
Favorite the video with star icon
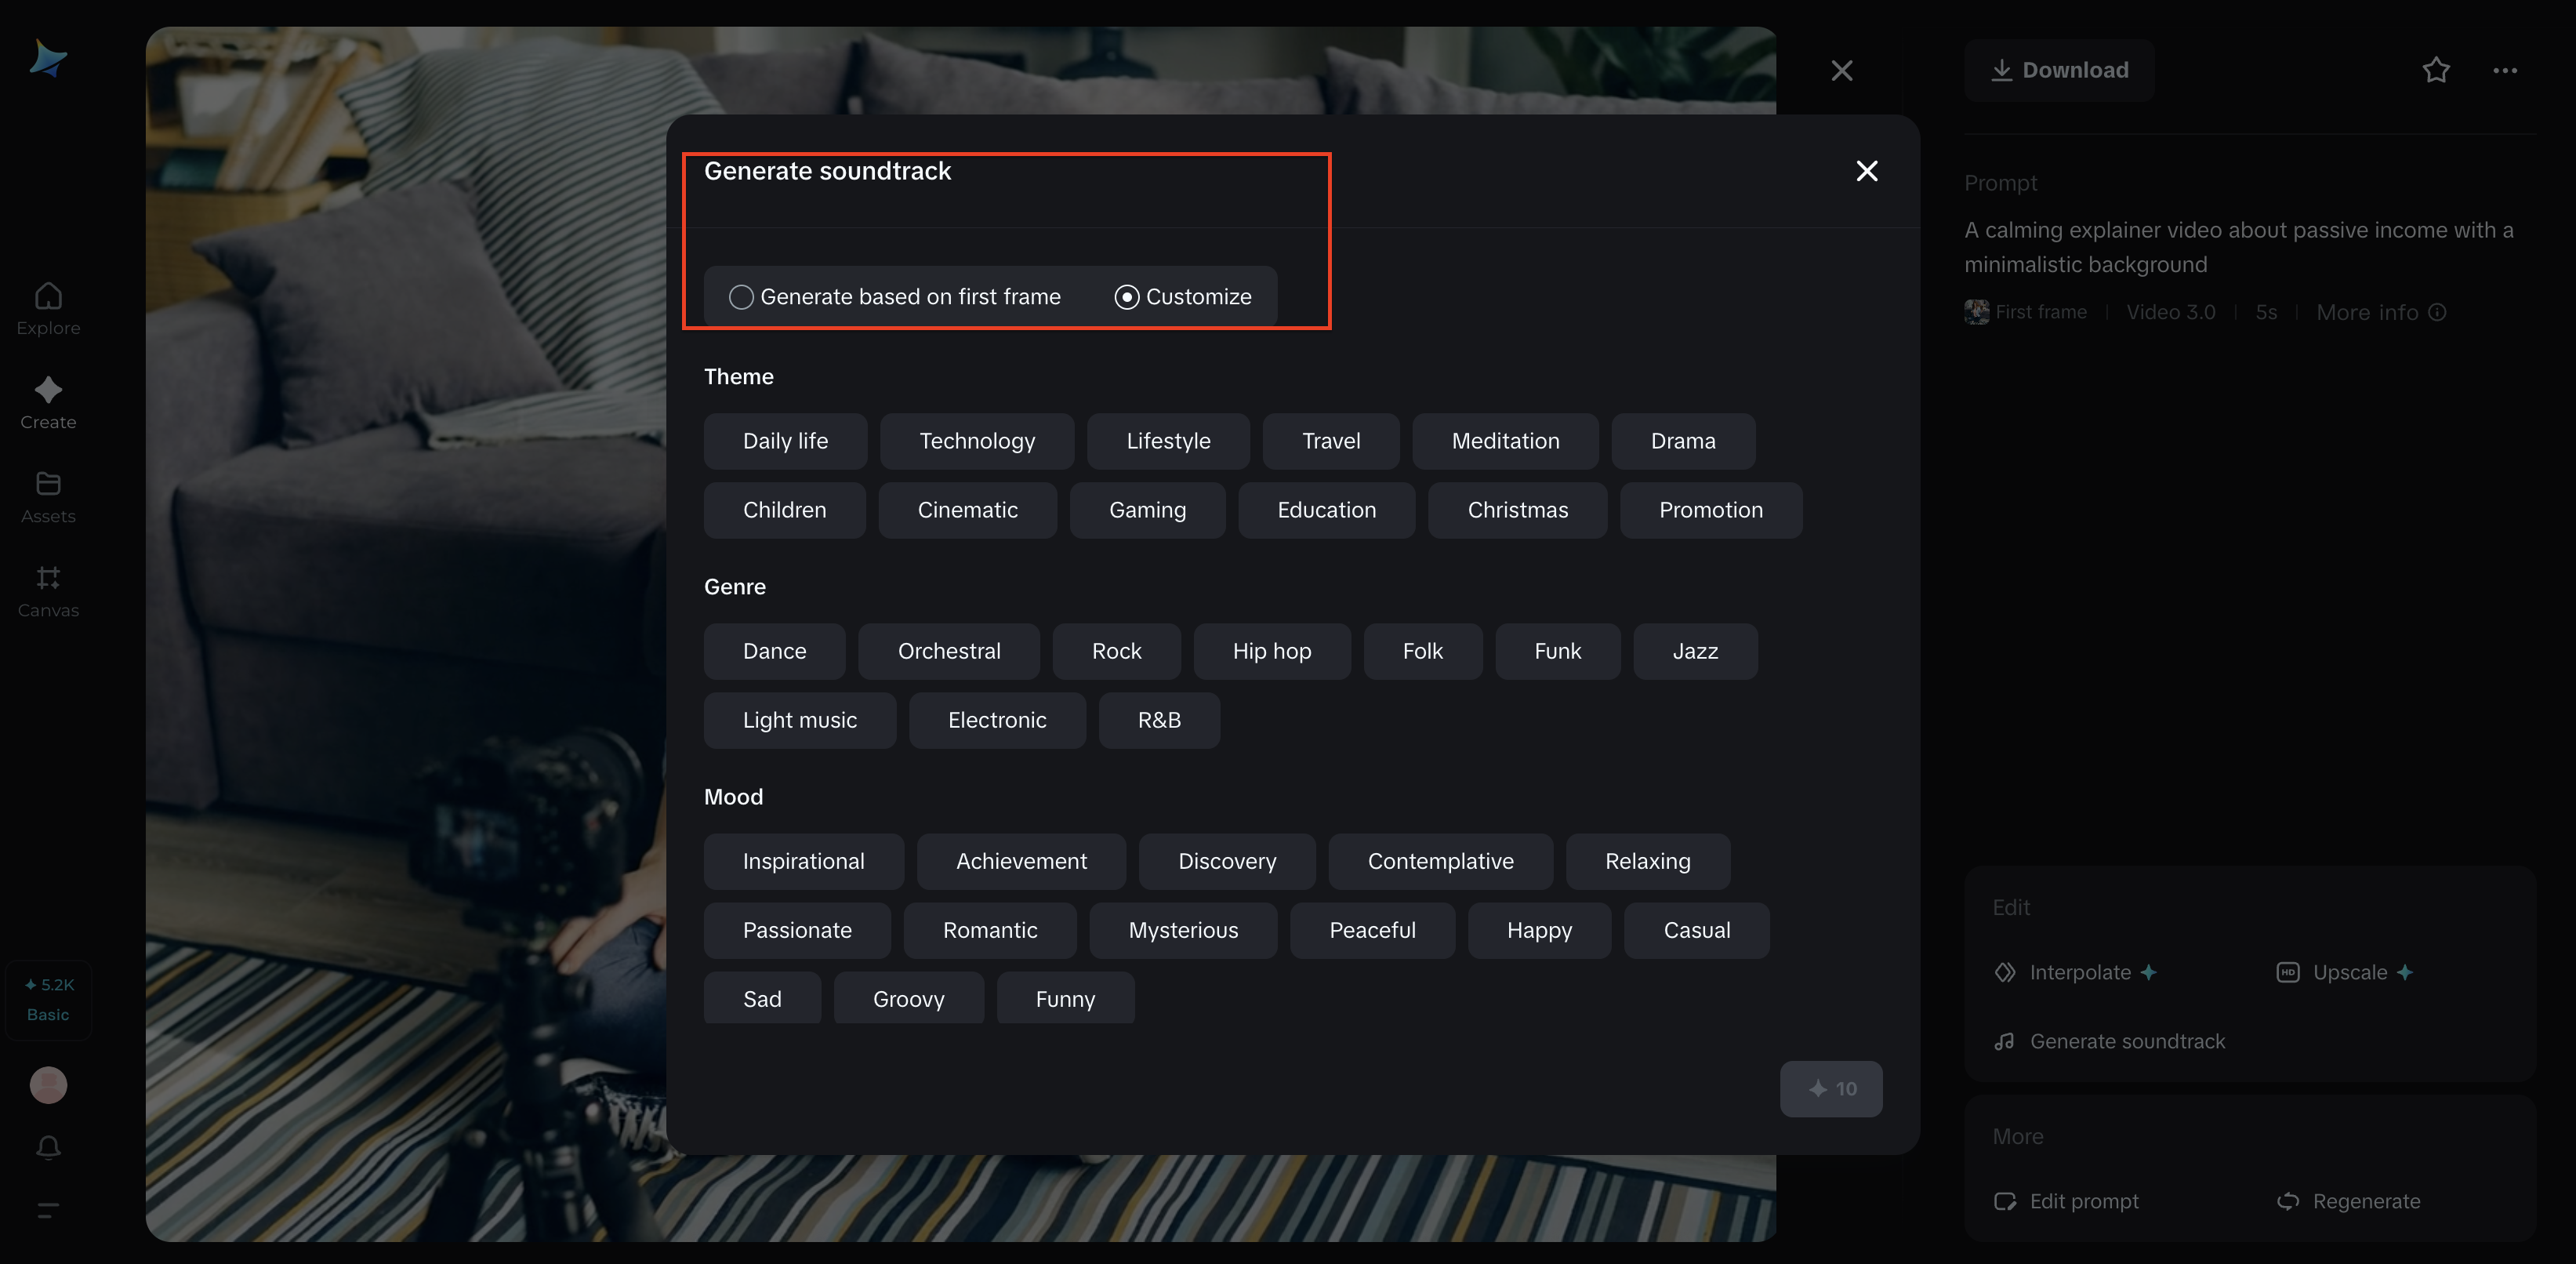coord(2436,70)
